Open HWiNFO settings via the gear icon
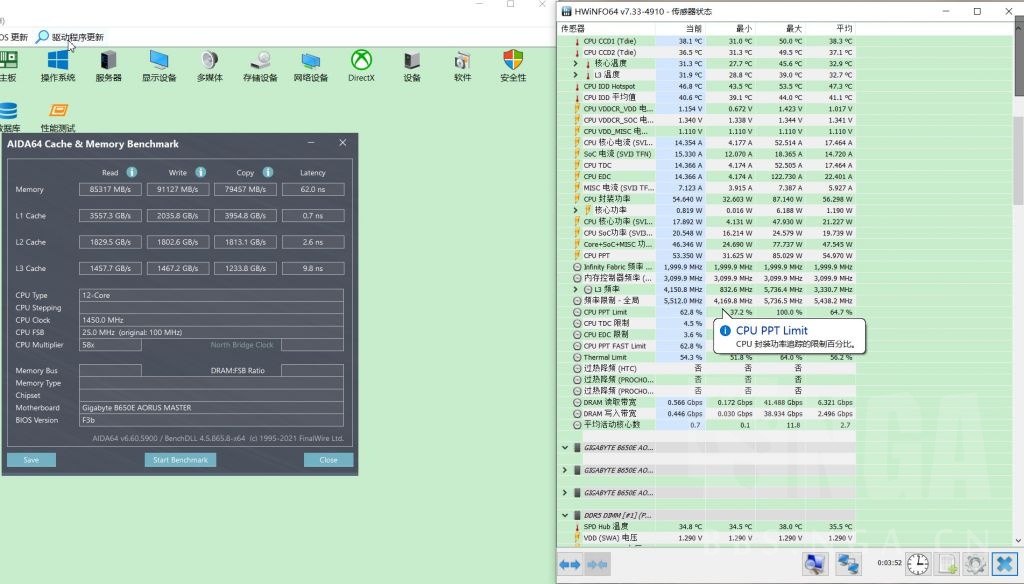Viewport: 1024px width, 584px height. click(x=975, y=563)
